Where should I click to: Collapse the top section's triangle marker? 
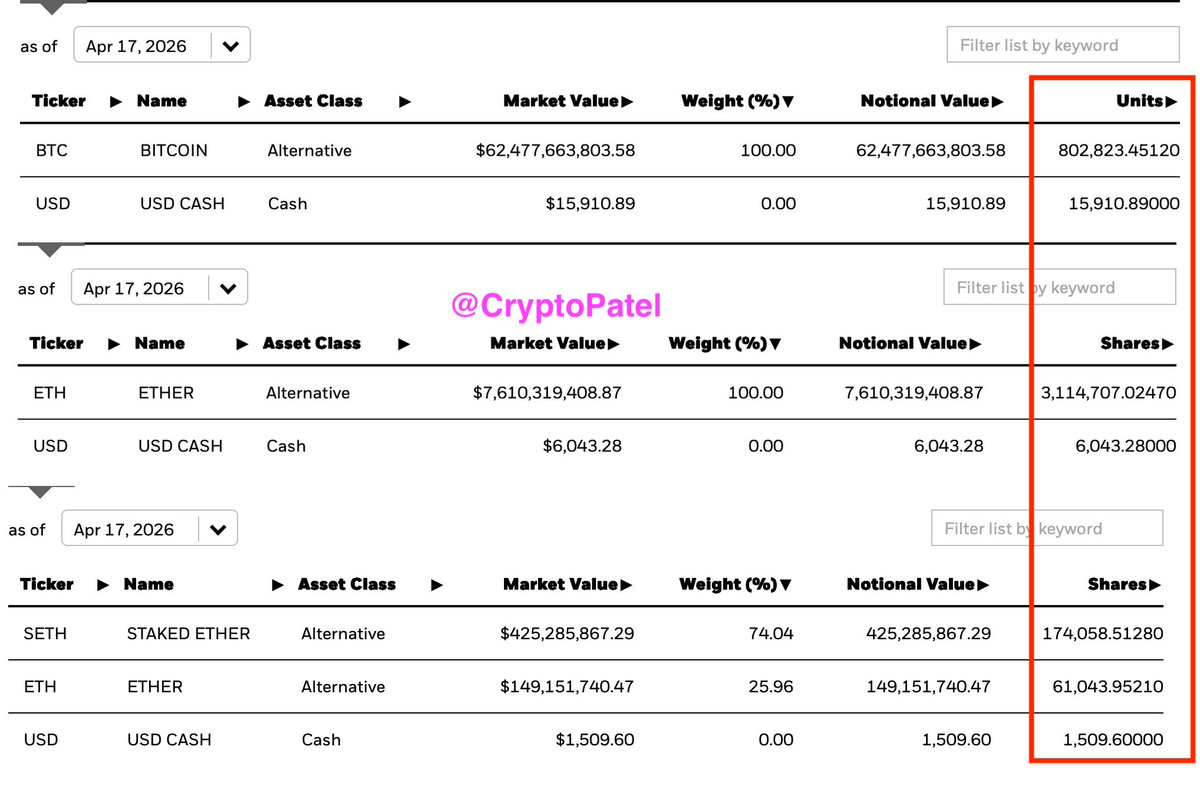point(50,7)
